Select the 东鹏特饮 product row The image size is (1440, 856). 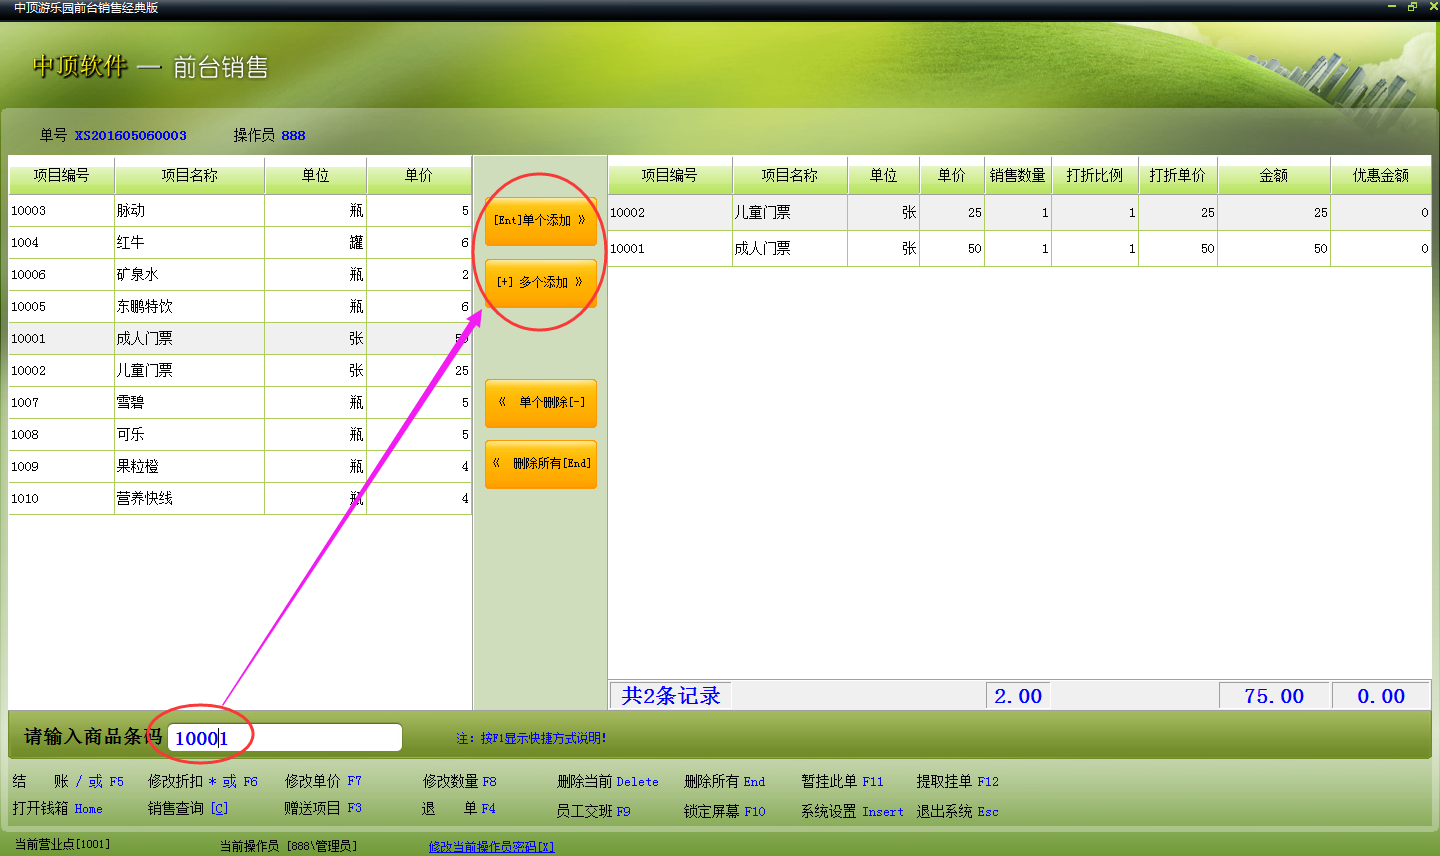(x=240, y=306)
